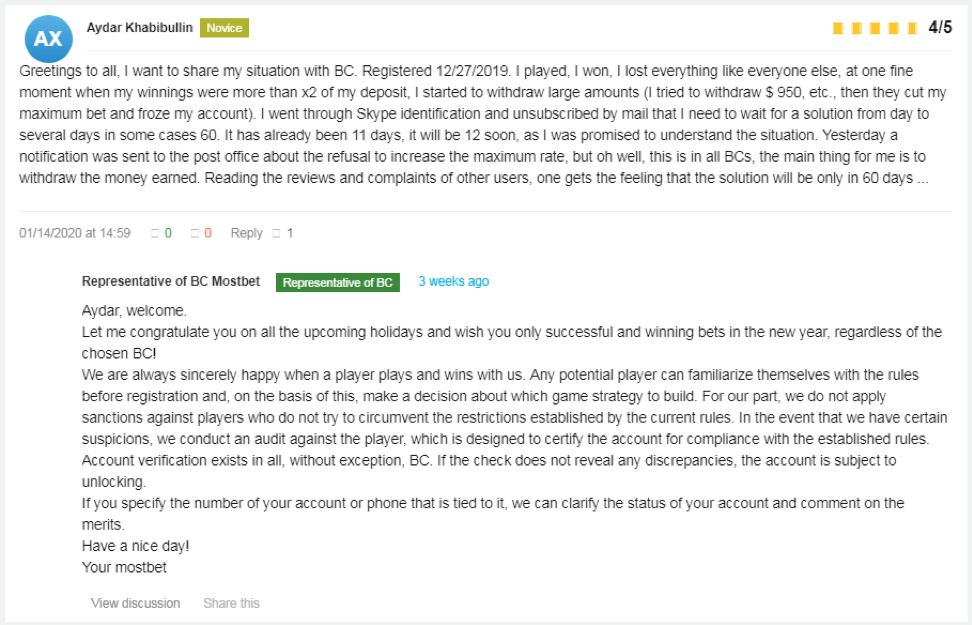
Task: Select the second rating star
Action: click(856, 28)
